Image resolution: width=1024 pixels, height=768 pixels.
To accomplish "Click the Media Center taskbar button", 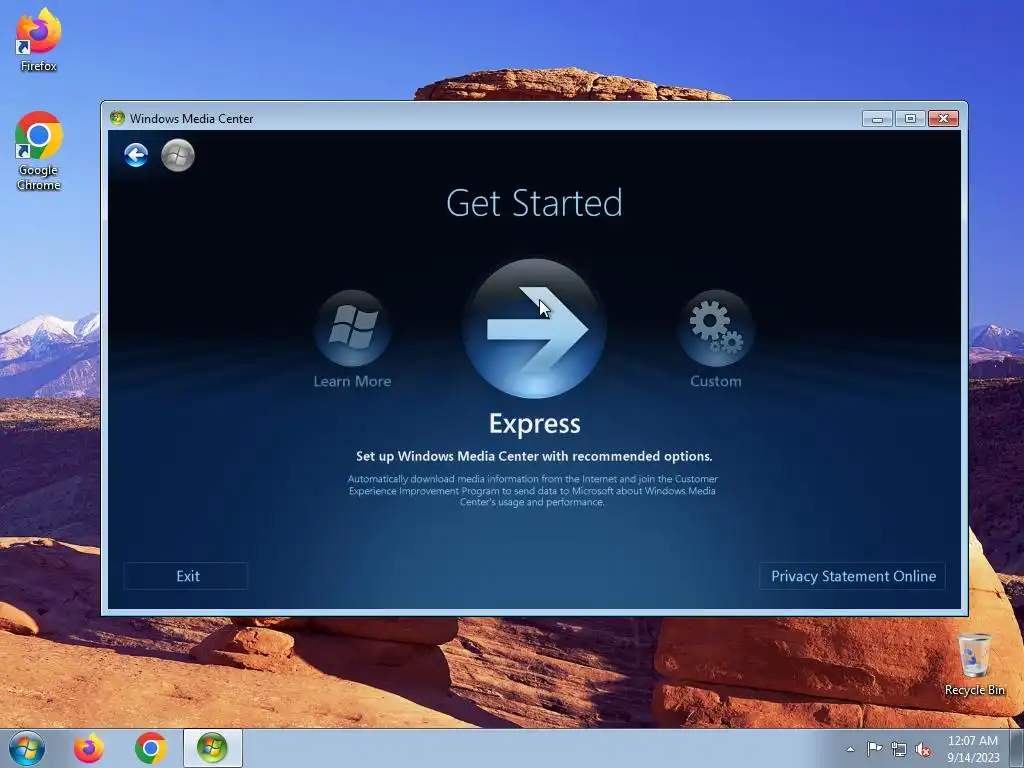I will point(213,748).
